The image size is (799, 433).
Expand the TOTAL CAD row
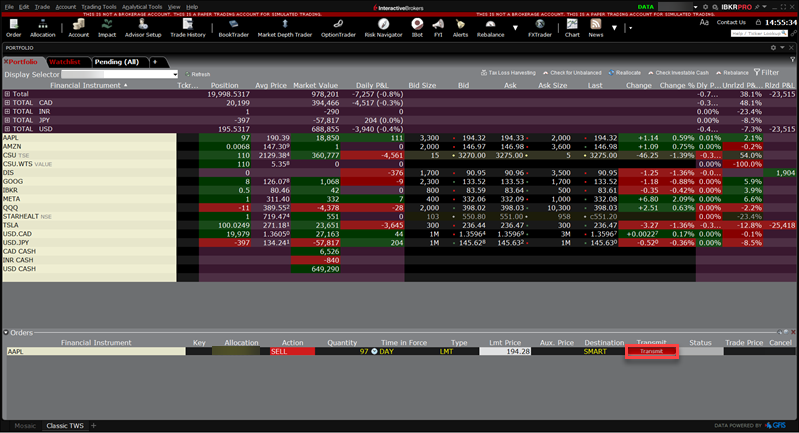click(x=7, y=102)
